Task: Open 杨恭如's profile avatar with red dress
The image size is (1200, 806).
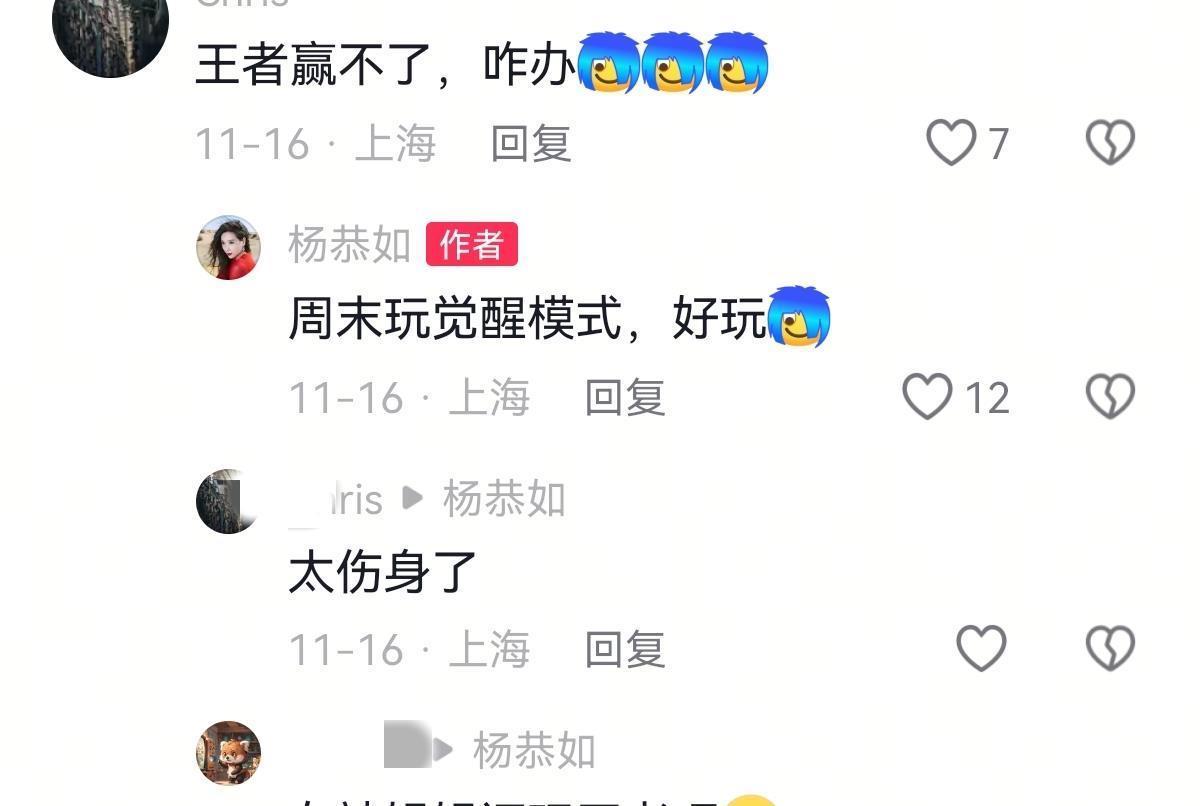Action: (x=228, y=247)
